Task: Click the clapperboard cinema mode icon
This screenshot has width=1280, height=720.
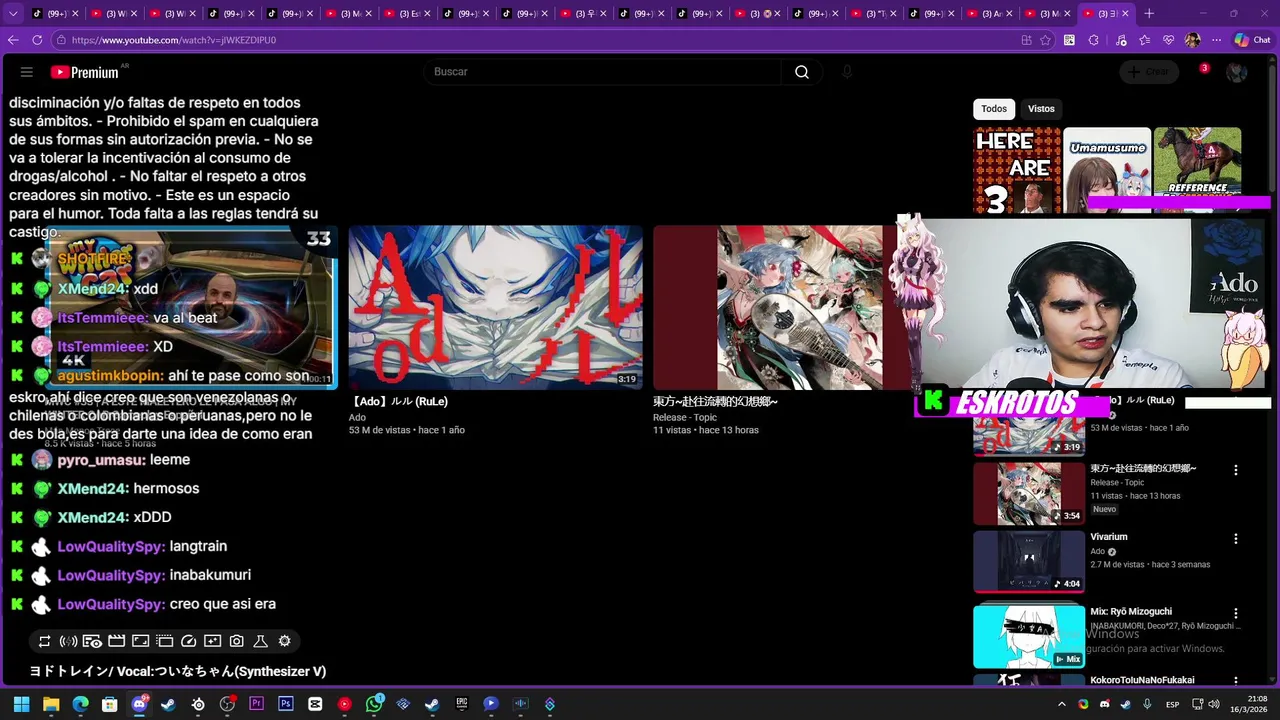Action: (x=116, y=641)
